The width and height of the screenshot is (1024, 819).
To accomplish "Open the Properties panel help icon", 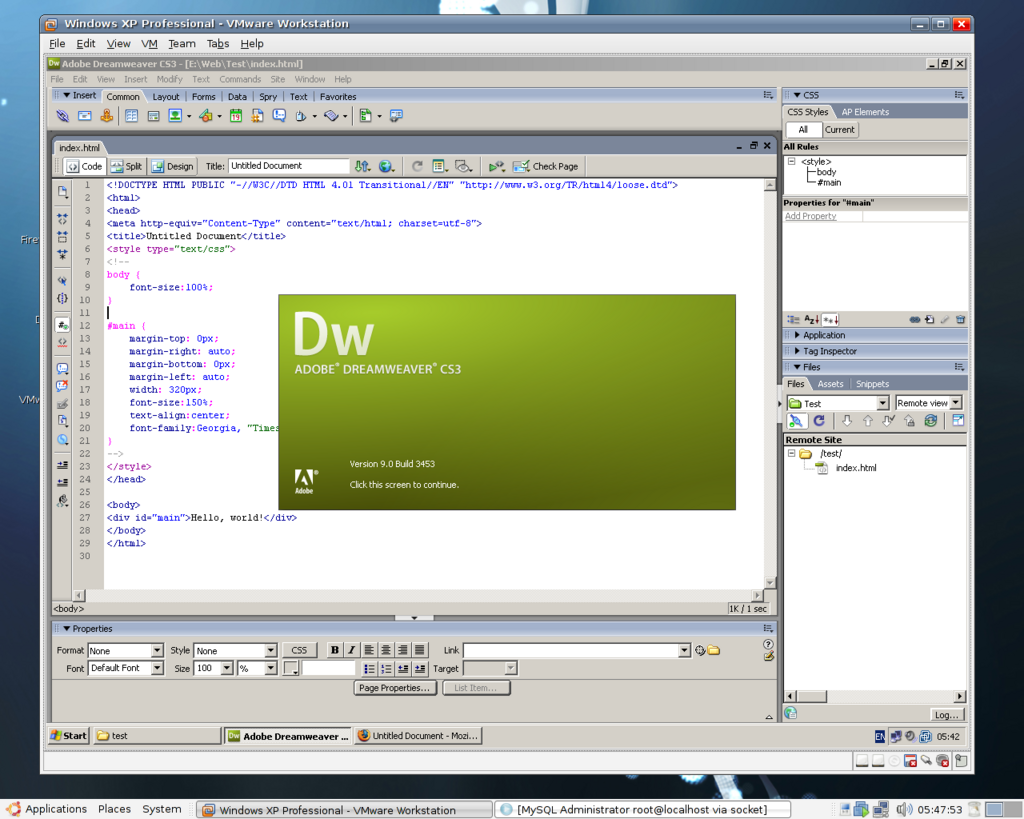I will tap(769, 644).
